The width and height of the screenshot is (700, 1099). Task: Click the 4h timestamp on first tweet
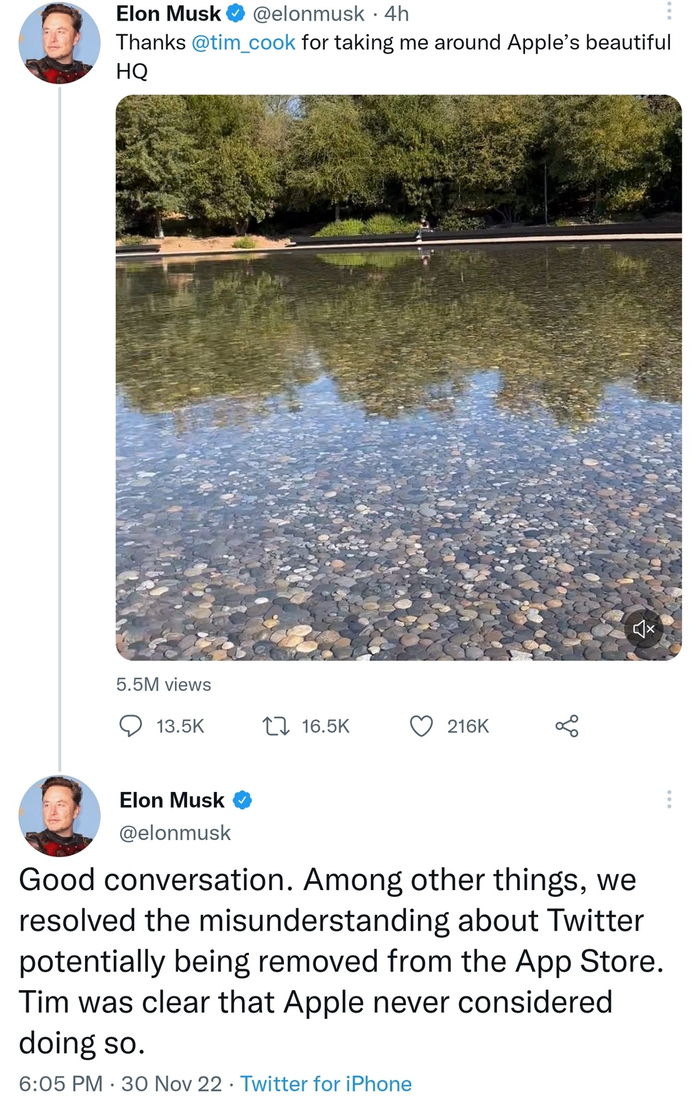(396, 14)
